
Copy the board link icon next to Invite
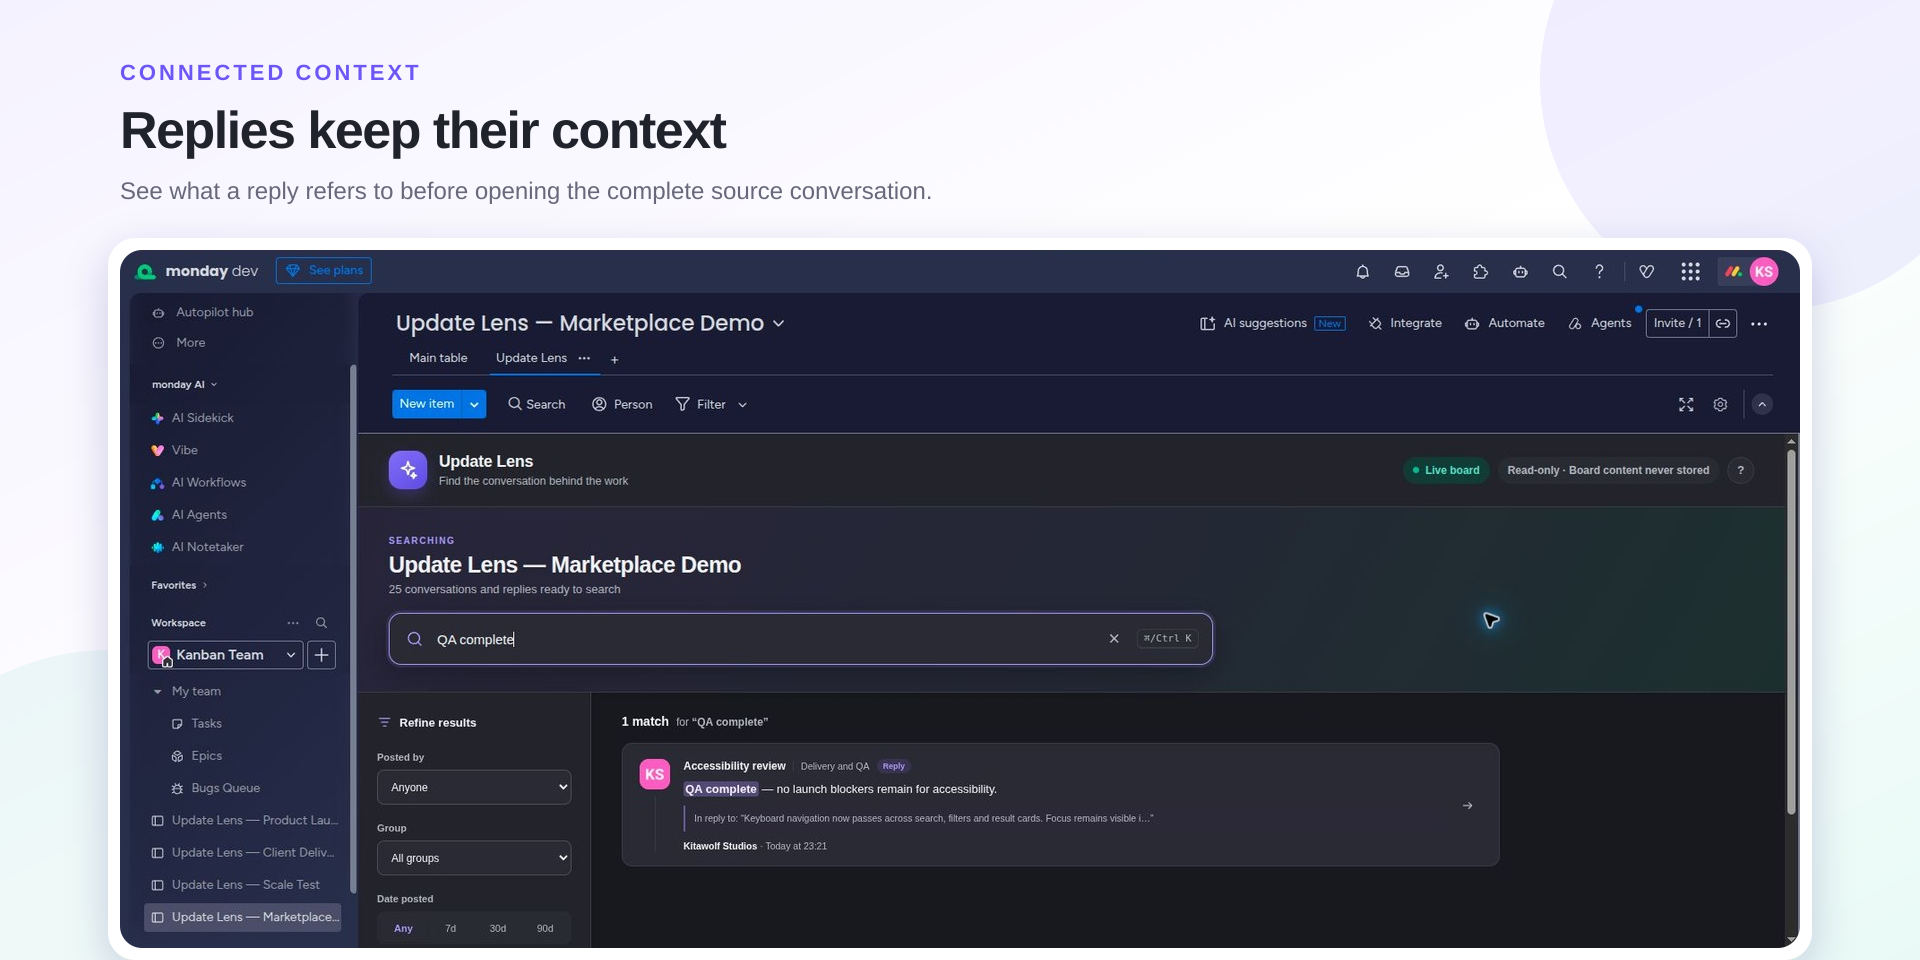tap(1723, 324)
